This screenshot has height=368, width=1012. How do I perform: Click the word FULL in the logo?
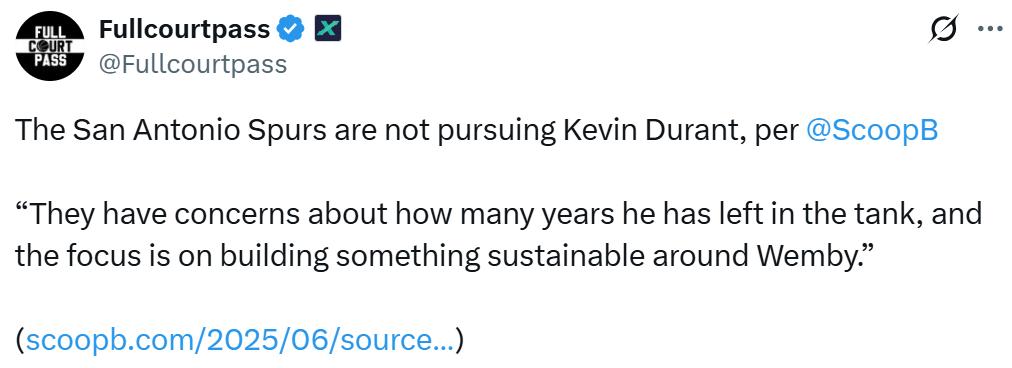click(x=50, y=34)
